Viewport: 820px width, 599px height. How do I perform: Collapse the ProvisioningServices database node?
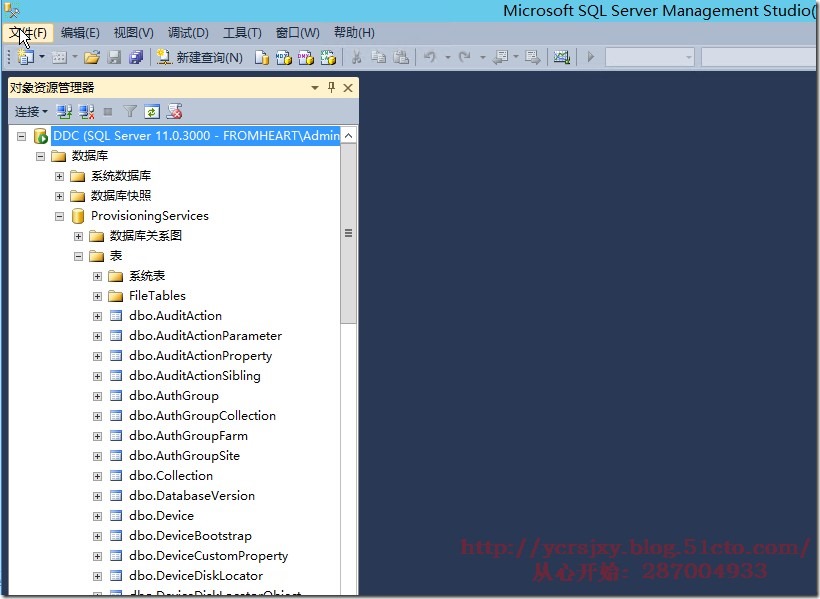(x=59, y=216)
